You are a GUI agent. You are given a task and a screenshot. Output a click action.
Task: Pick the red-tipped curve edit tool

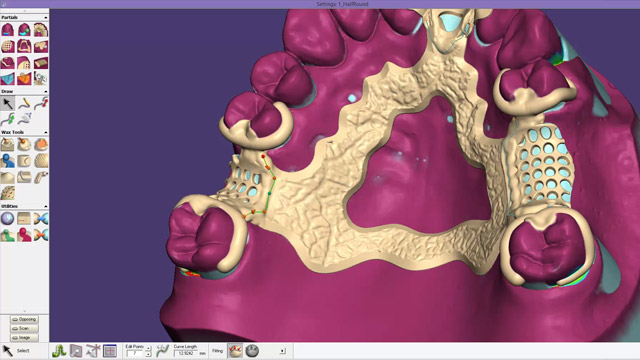click(41, 103)
